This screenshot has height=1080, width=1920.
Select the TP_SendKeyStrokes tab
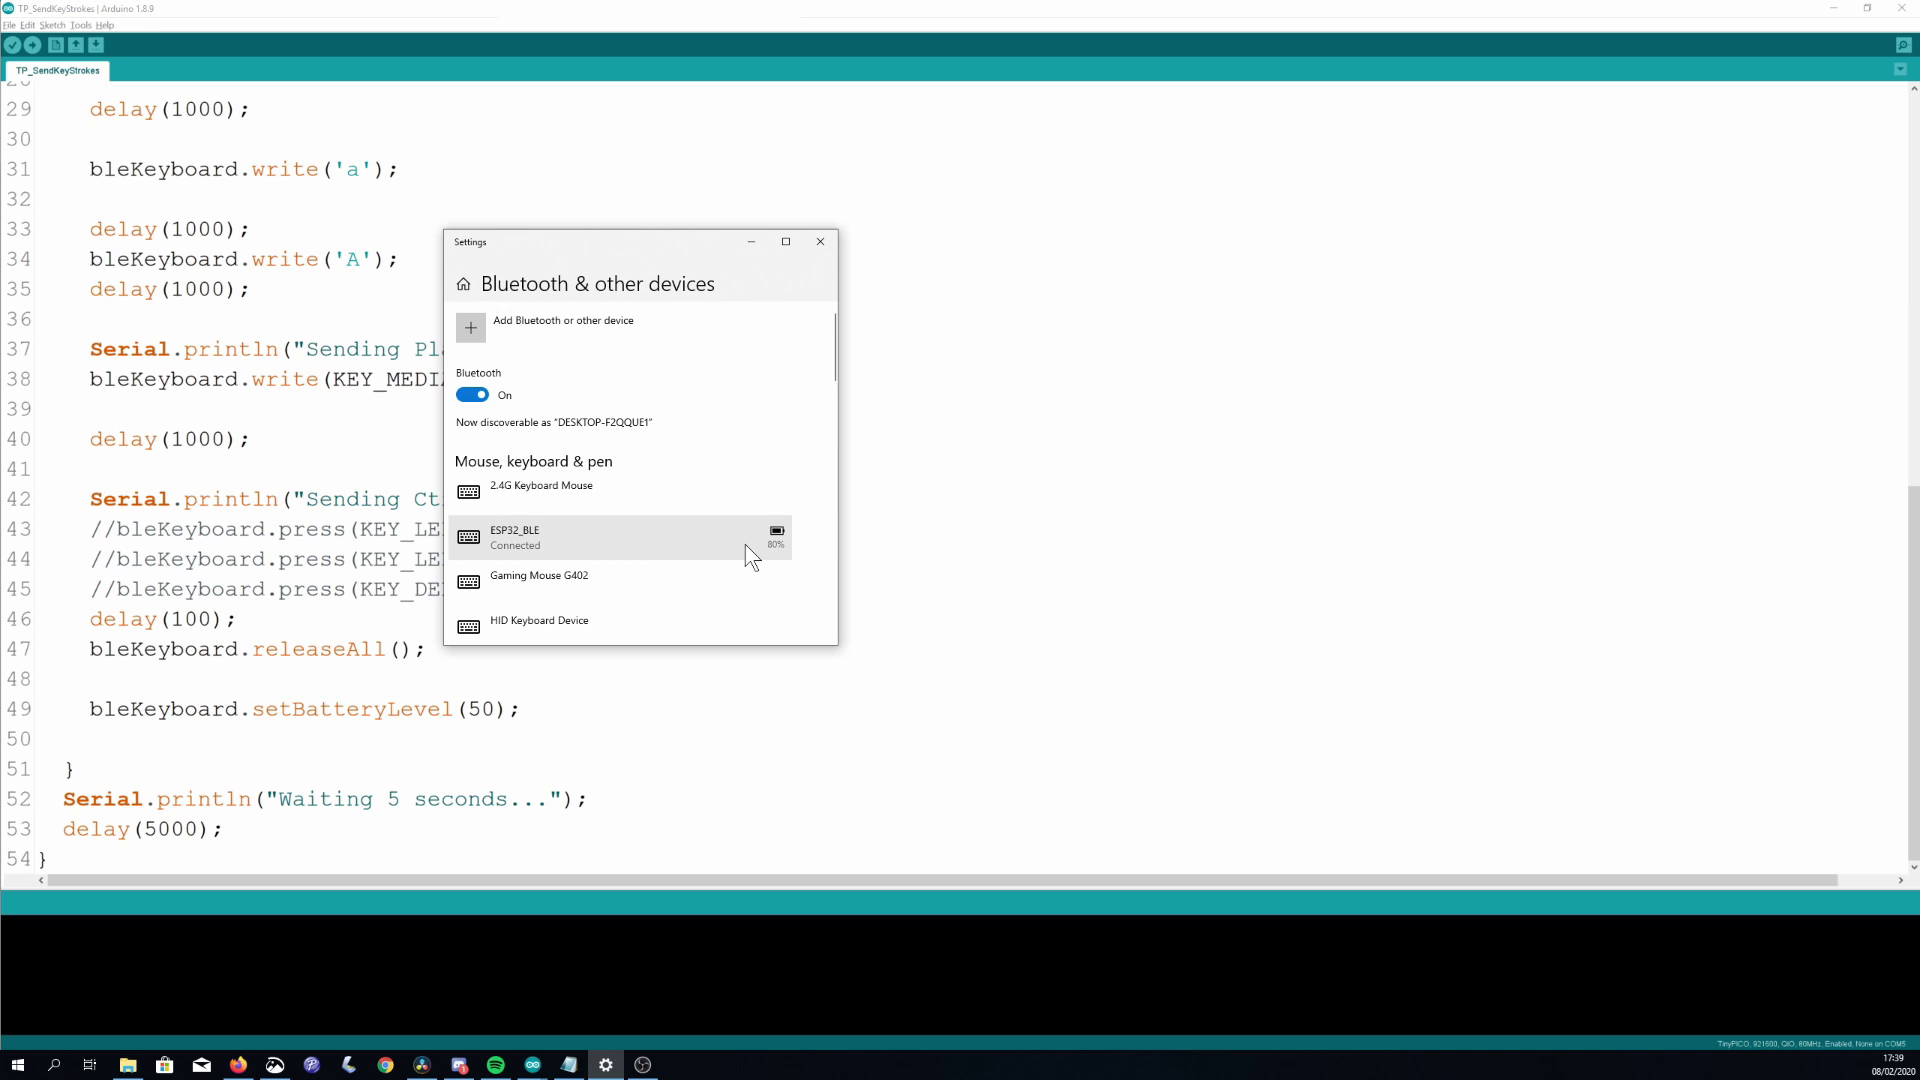pyautogui.click(x=58, y=71)
